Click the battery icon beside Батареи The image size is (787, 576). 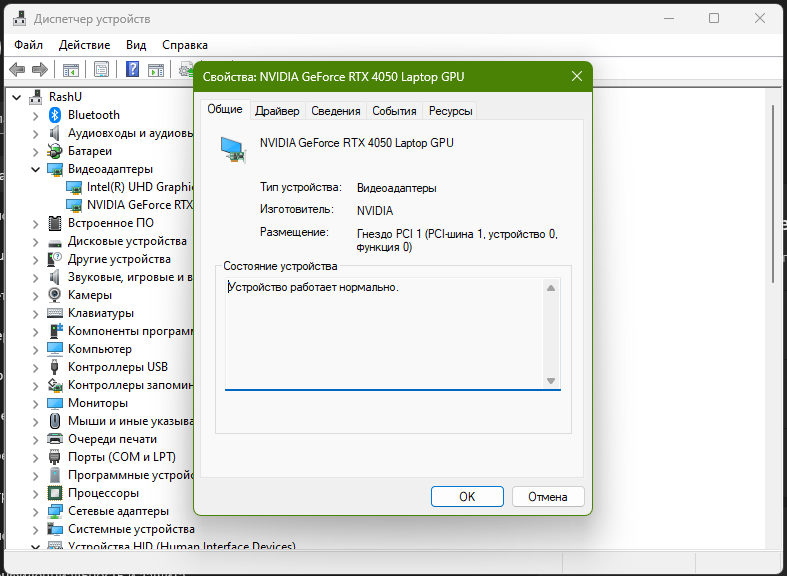[x=55, y=151]
